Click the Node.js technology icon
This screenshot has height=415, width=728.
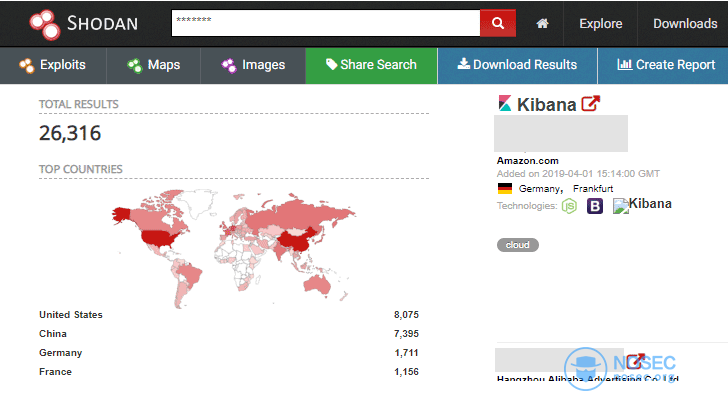(569, 206)
